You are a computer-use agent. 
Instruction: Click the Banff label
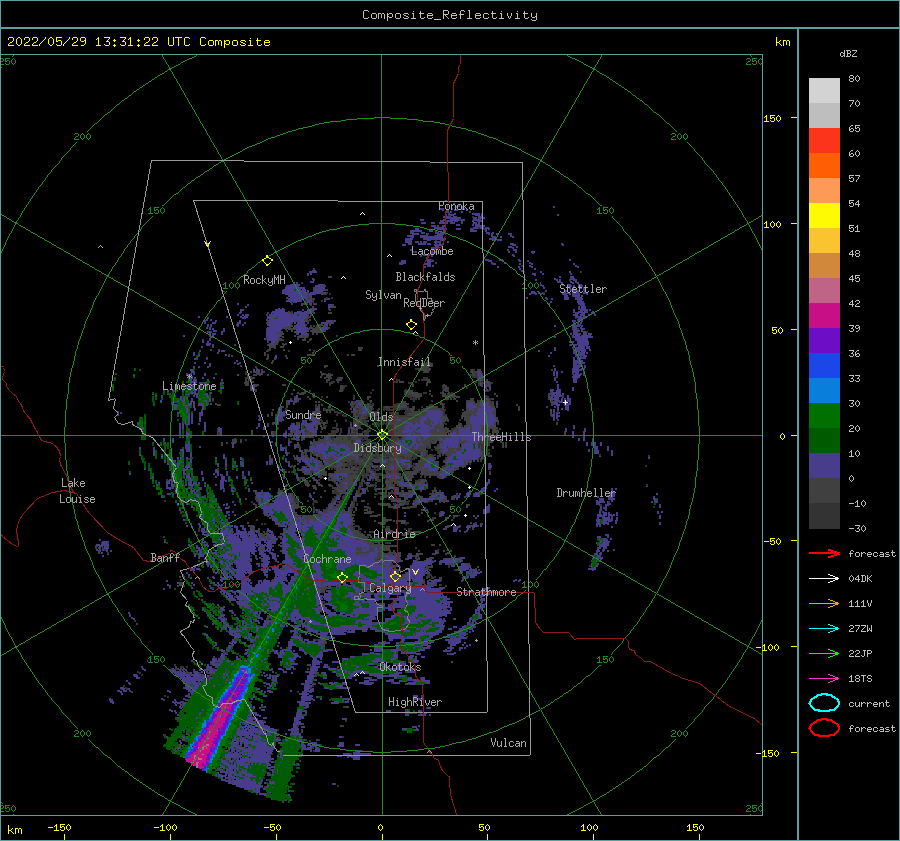165,557
